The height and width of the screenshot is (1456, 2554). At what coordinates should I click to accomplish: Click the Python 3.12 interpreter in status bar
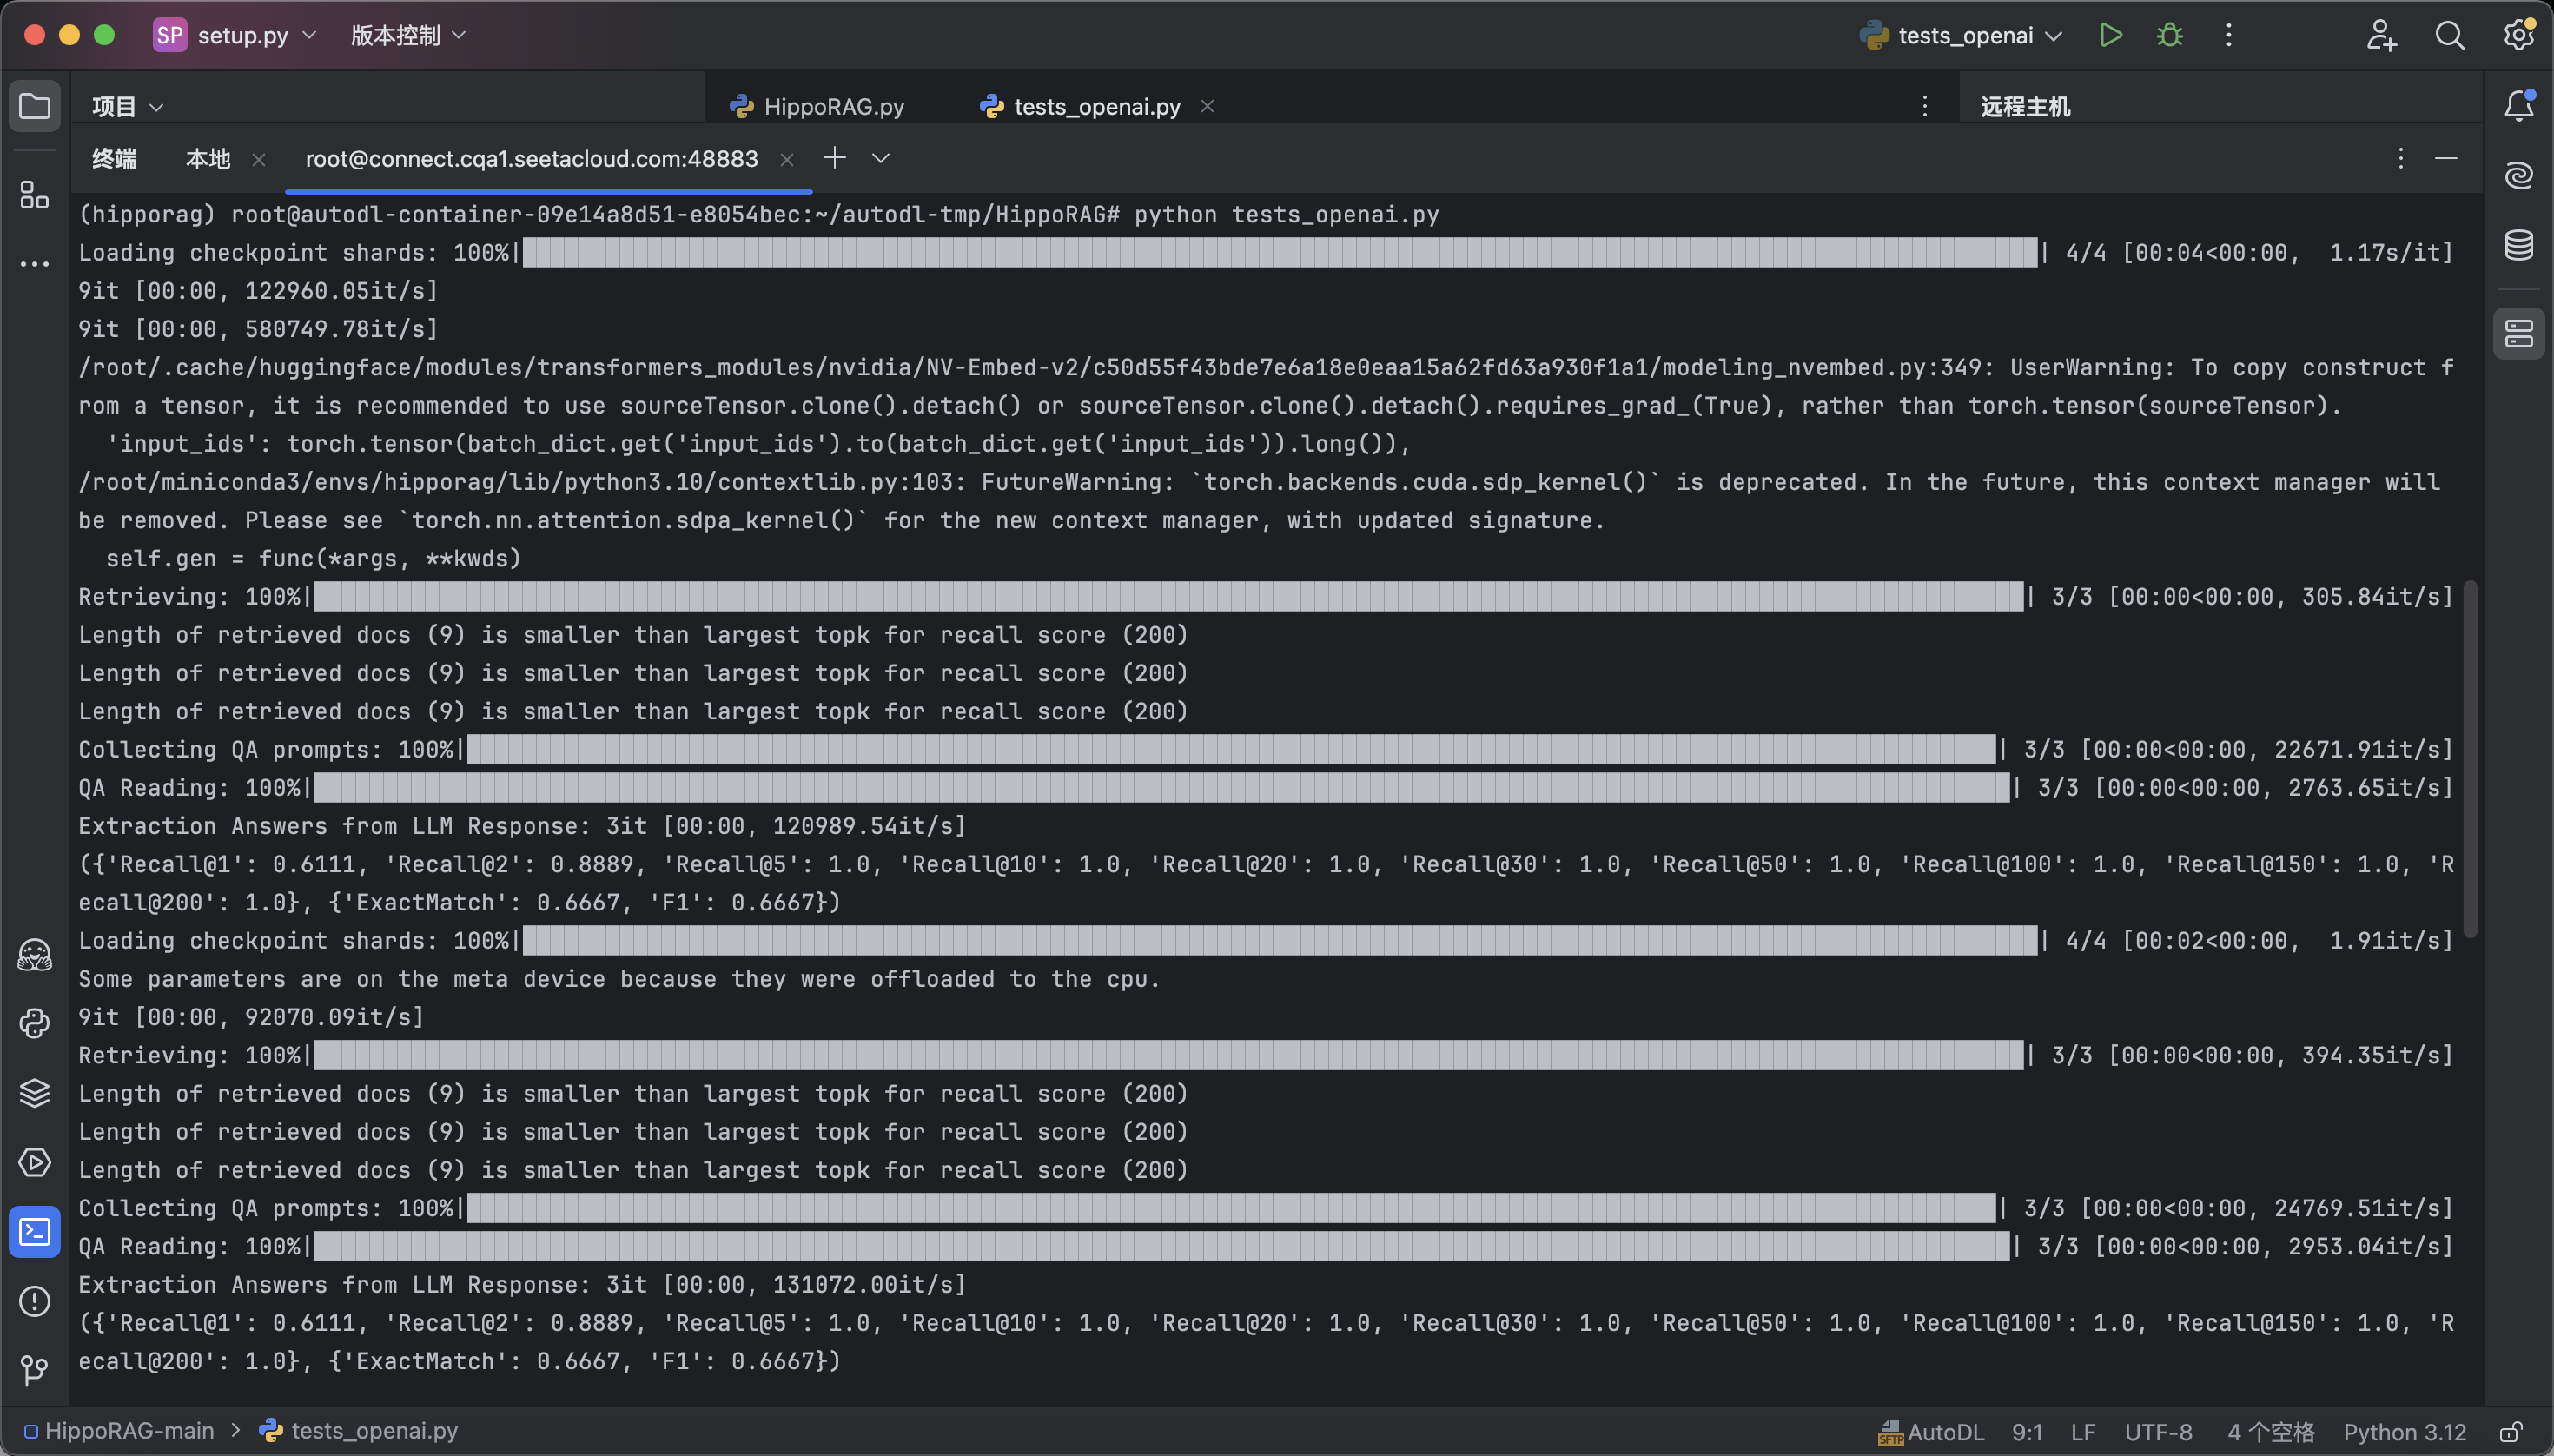pos(2404,1432)
